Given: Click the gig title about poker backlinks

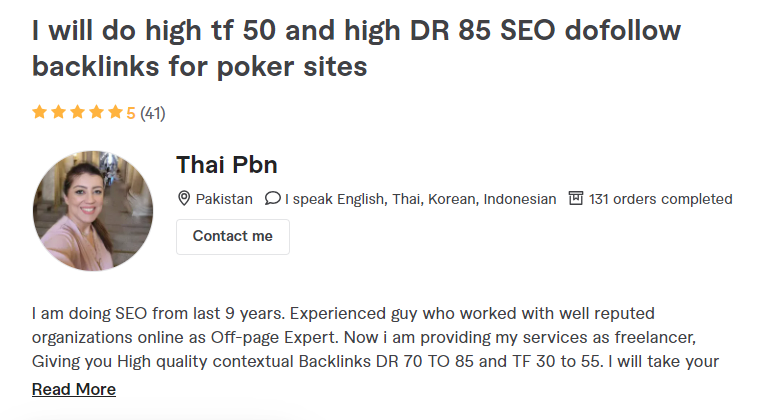Looking at the screenshot, I should [356, 48].
